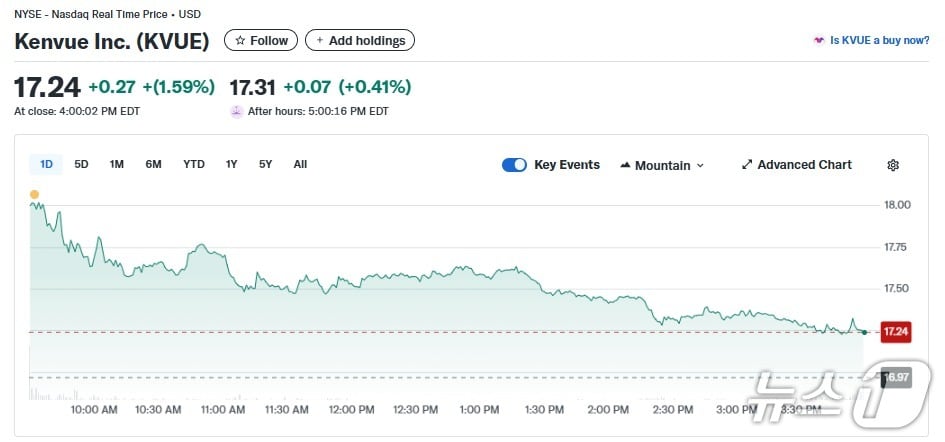
Task: Click the red 17.24 price label
Action: pos(895,332)
